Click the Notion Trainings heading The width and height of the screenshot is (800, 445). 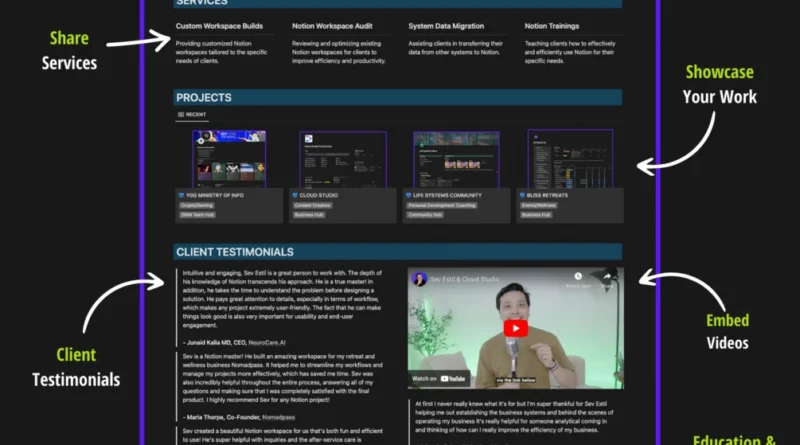(x=552, y=26)
